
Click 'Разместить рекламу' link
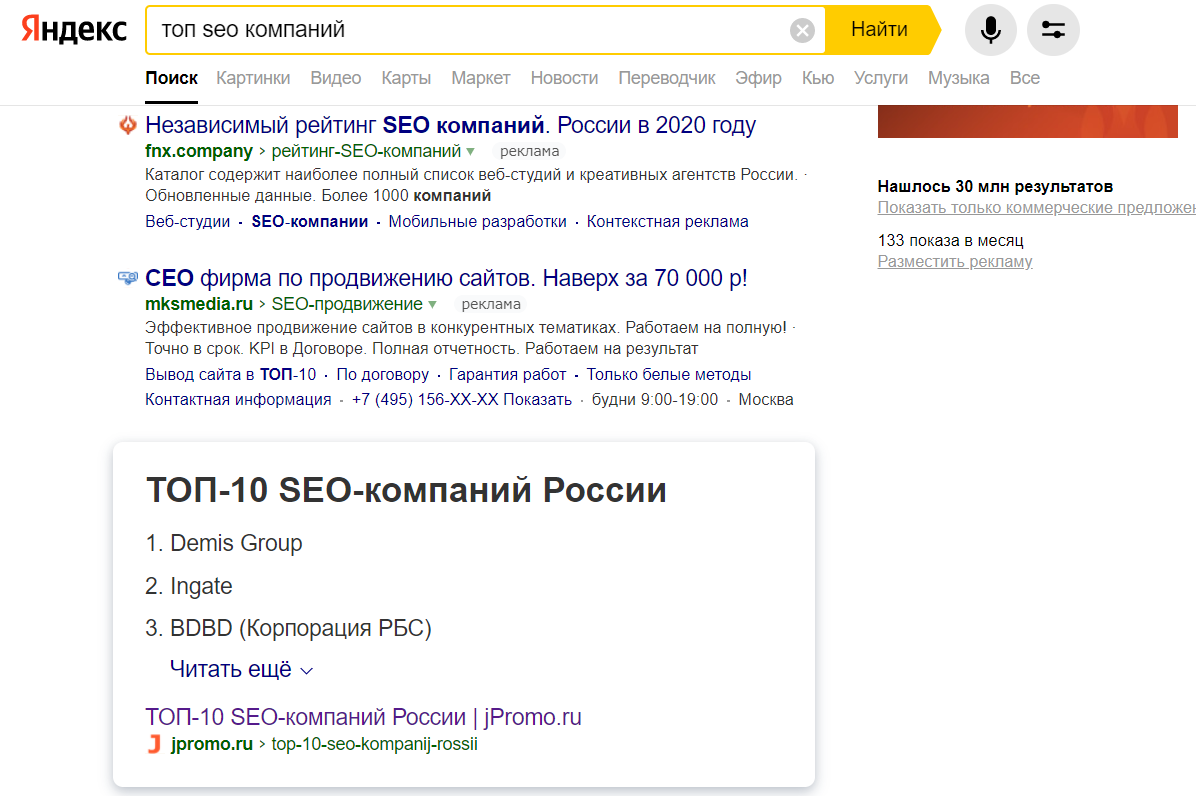pyautogui.click(x=955, y=262)
